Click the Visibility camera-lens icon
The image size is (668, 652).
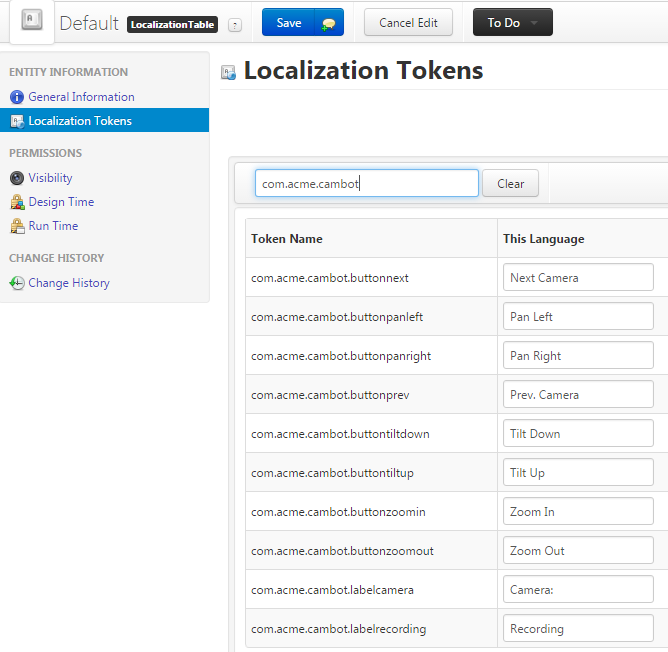click(17, 178)
